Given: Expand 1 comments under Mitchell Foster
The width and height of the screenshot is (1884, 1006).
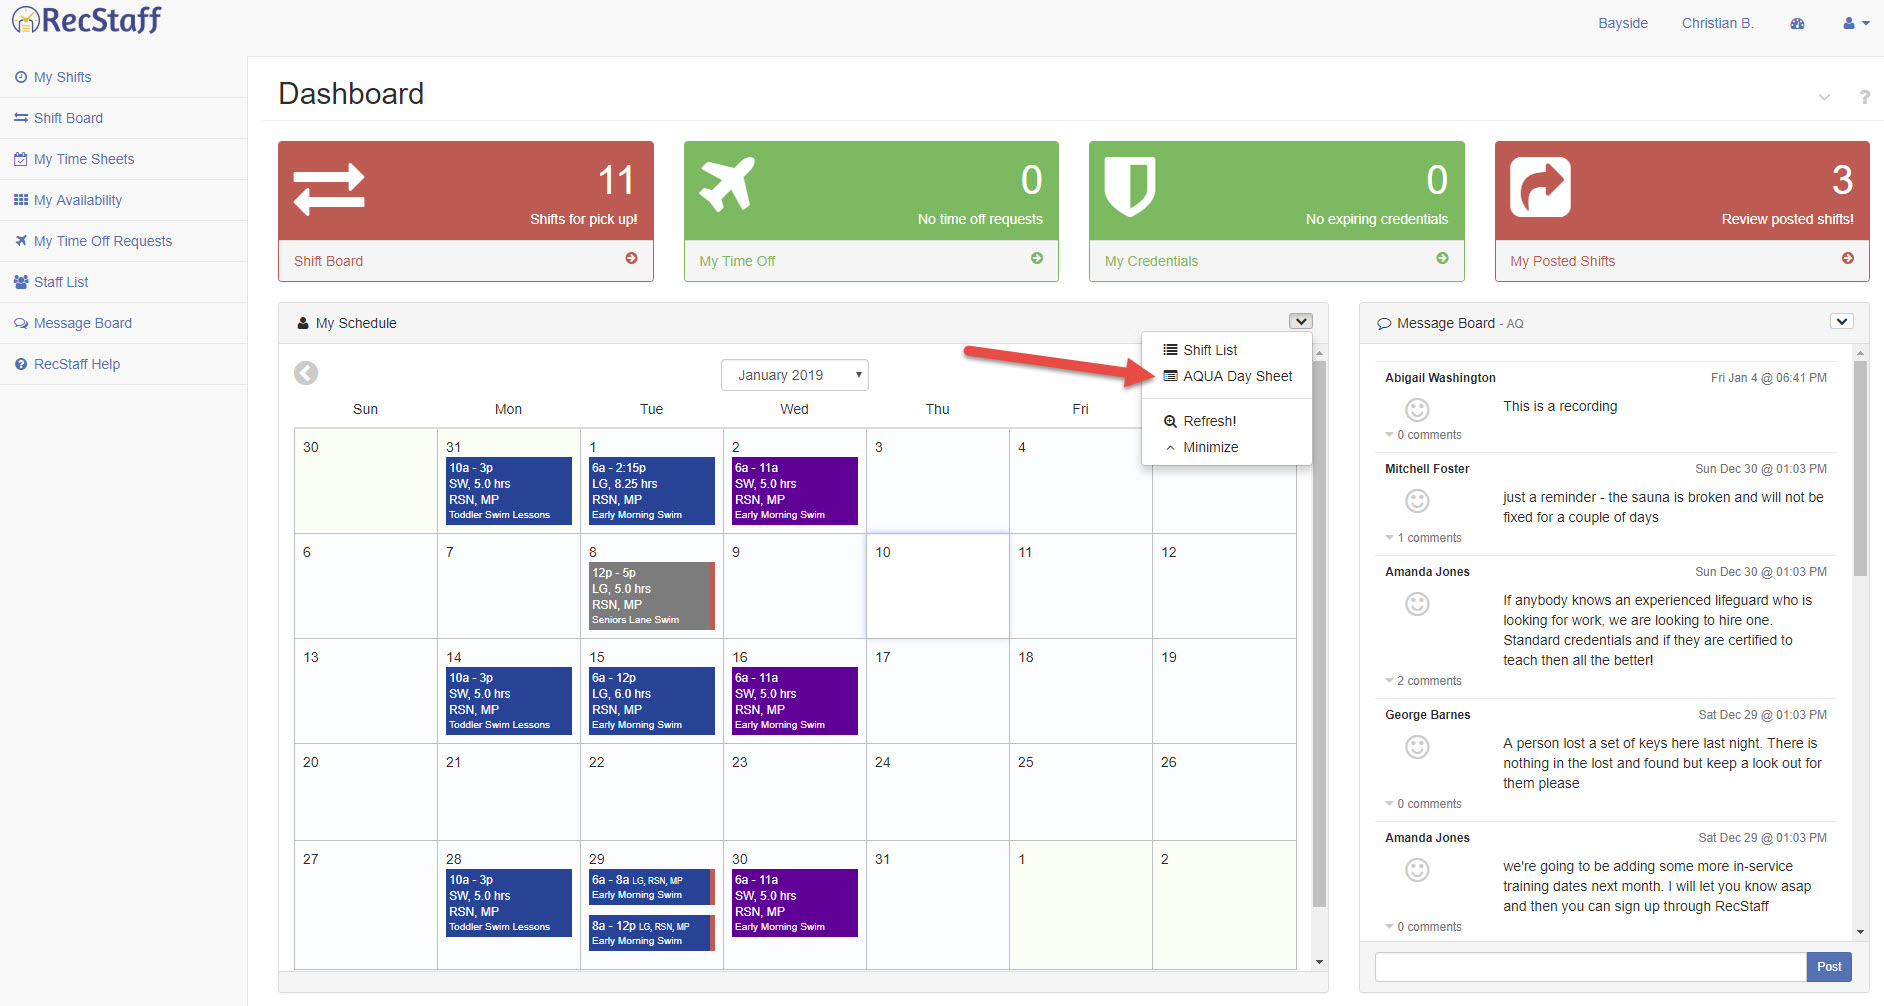Looking at the screenshot, I should (1423, 538).
